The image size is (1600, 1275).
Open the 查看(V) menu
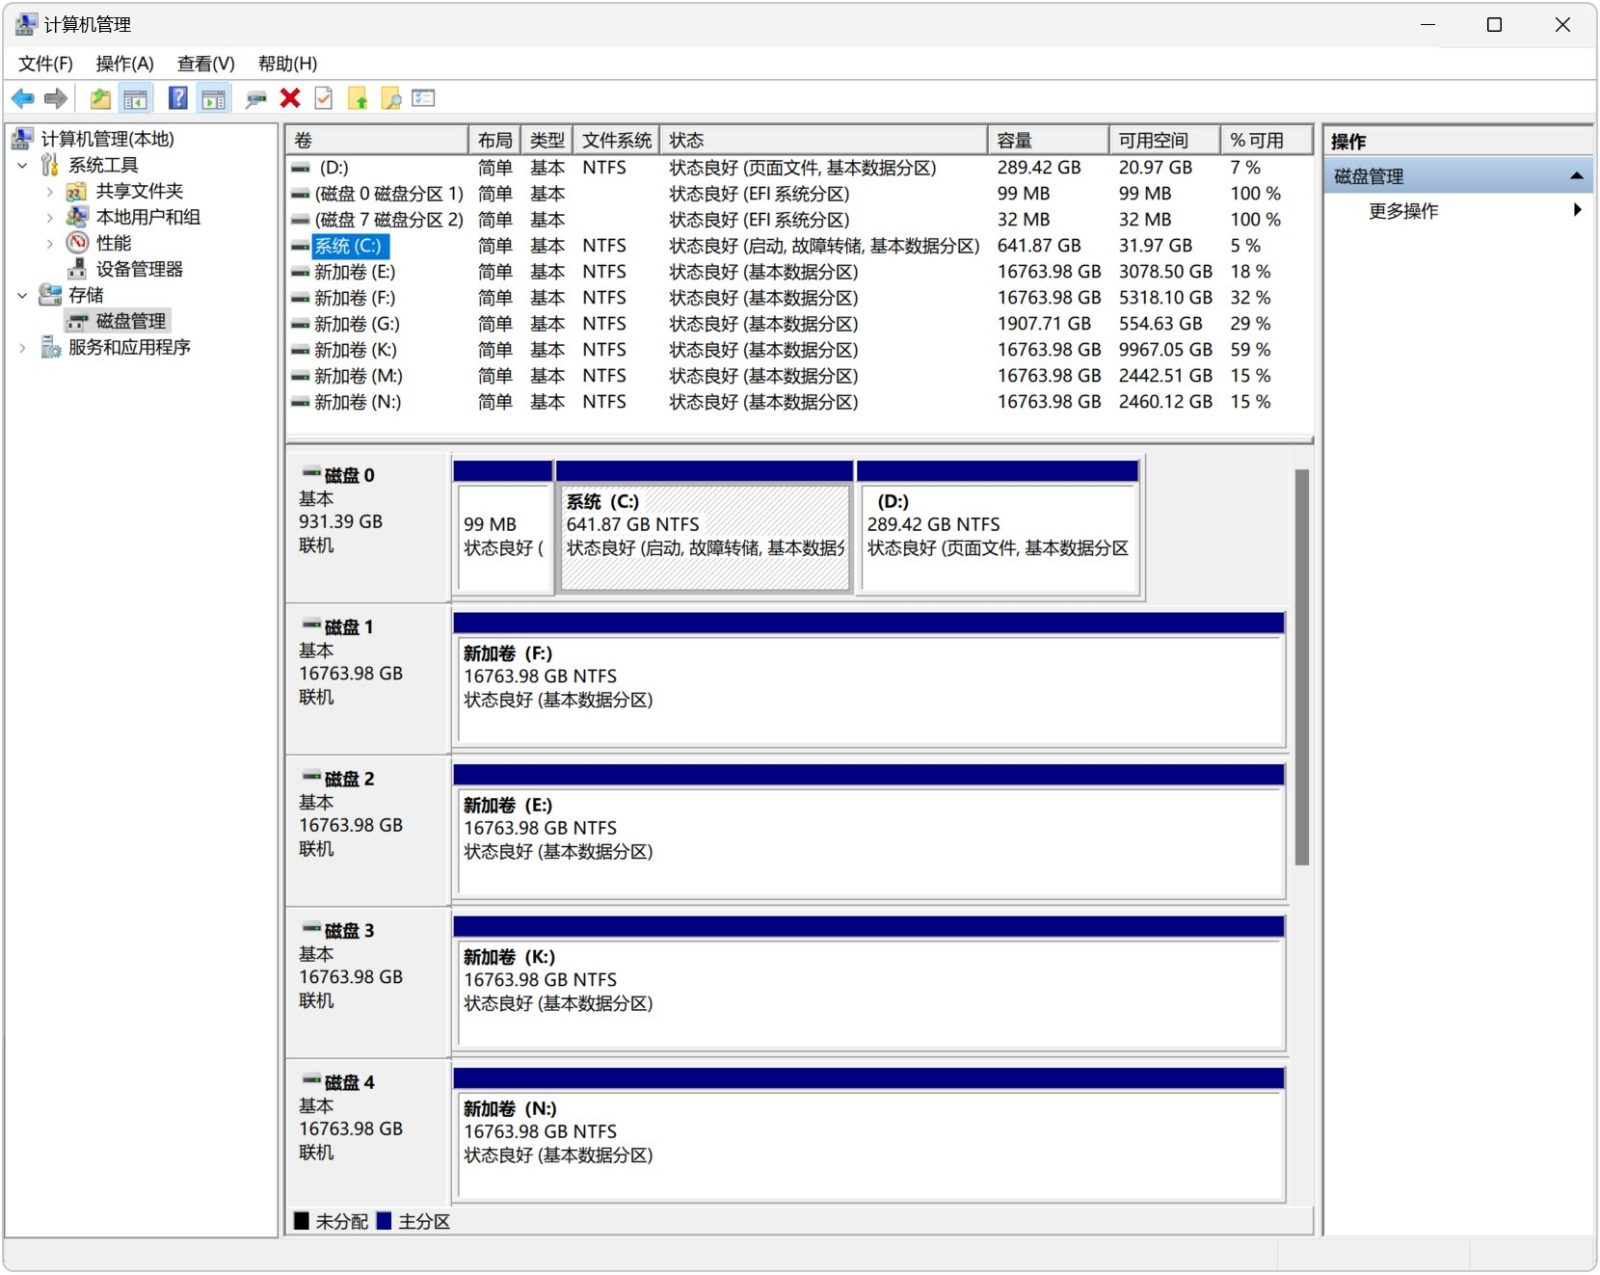(x=206, y=64)
